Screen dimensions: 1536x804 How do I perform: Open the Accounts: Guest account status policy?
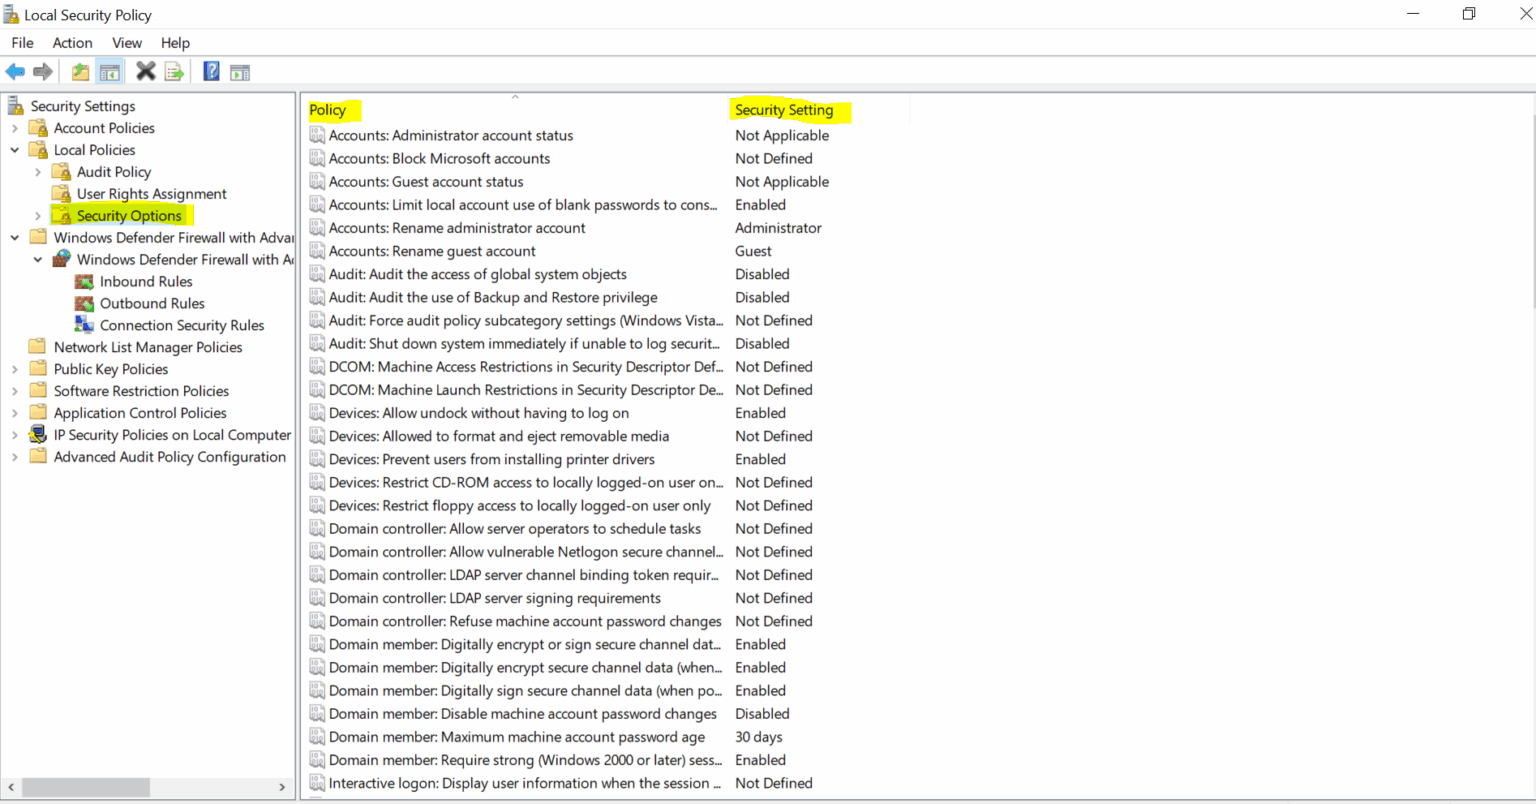(x=425, y=181)
